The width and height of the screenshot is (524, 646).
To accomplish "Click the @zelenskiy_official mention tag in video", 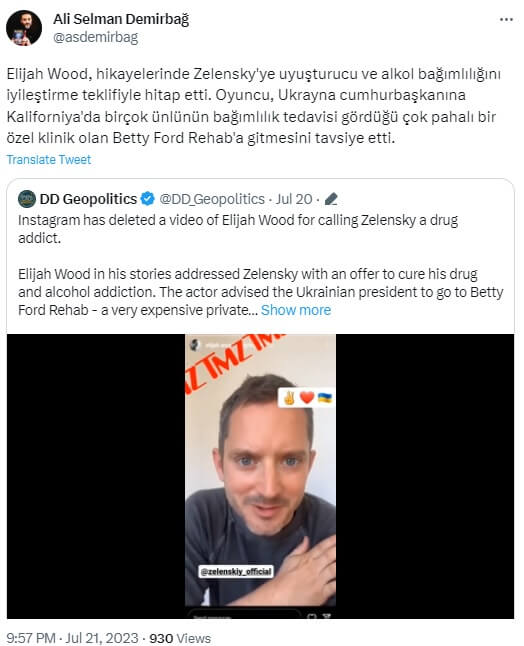I will [x=236, y=571].
